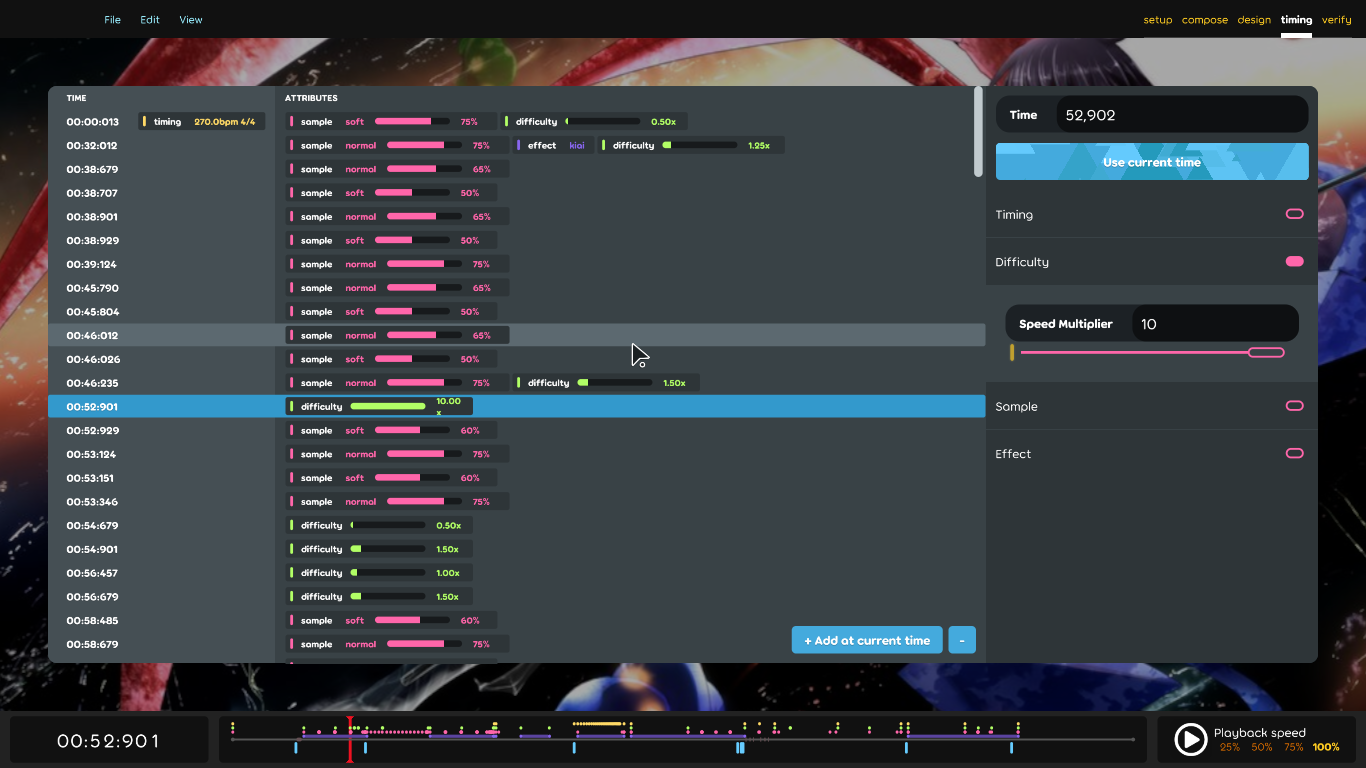
Task: Click the minus button to delete control point
Action: tap(961, 639)
